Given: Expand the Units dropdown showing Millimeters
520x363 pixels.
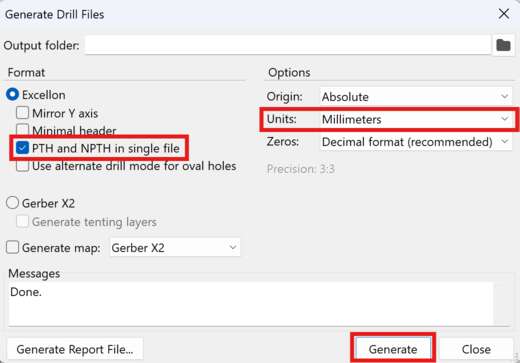Looking at the screenshot, I should pyautogui.click(x=416, y=119).
